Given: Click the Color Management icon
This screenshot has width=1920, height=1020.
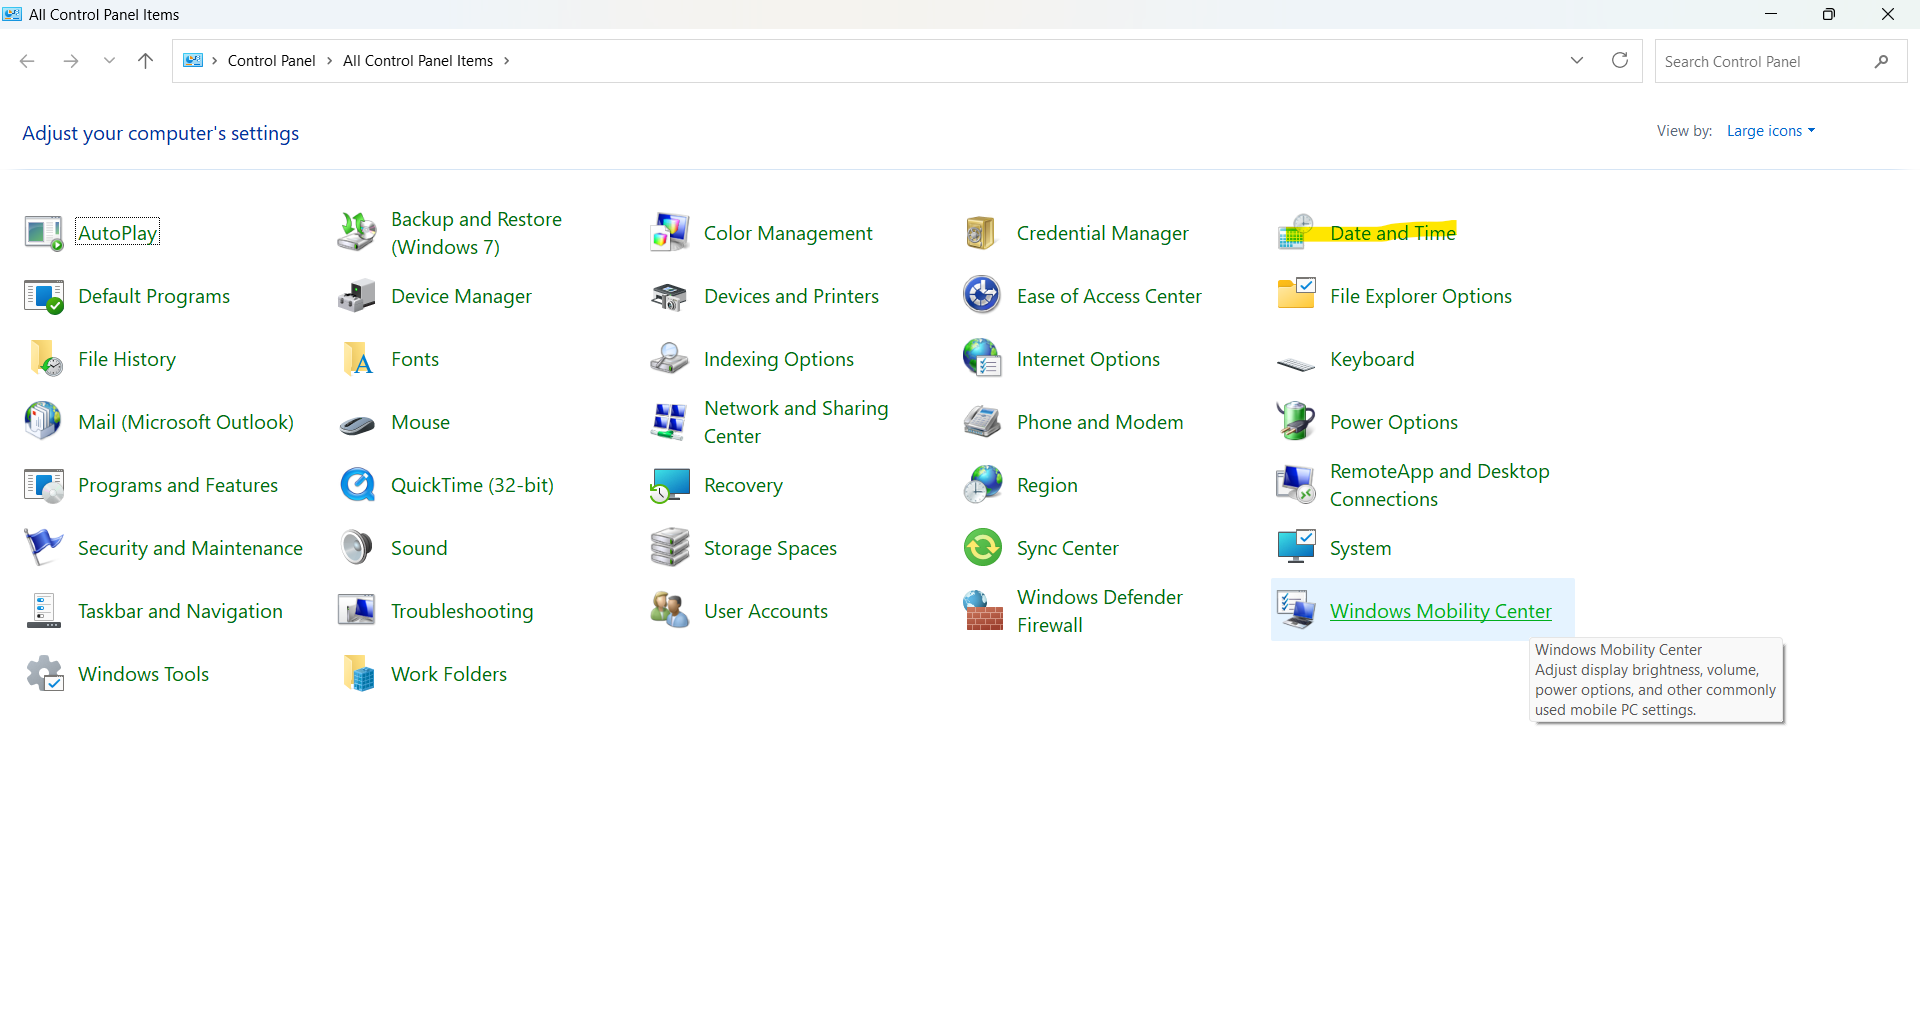Looking at the screenshot, I should tap(670, 233).
